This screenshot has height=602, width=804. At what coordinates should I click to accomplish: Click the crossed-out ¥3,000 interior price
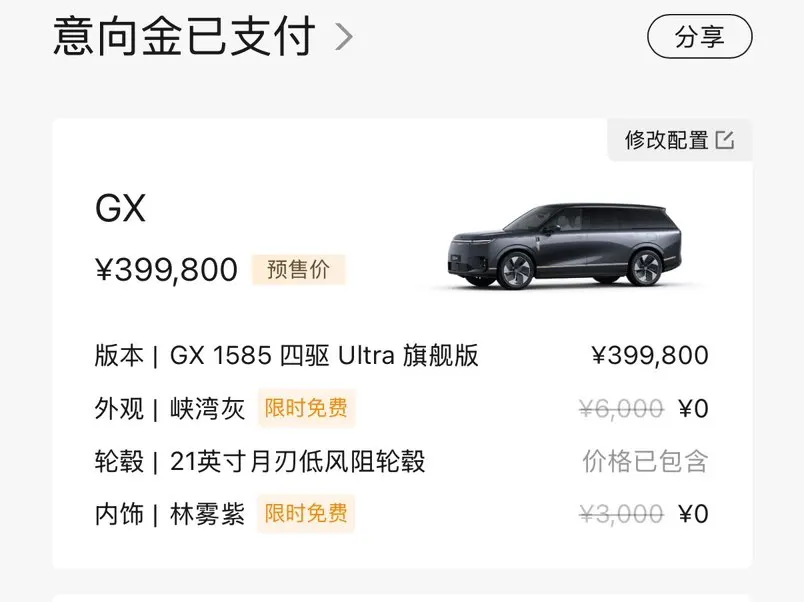pos(621,514)
